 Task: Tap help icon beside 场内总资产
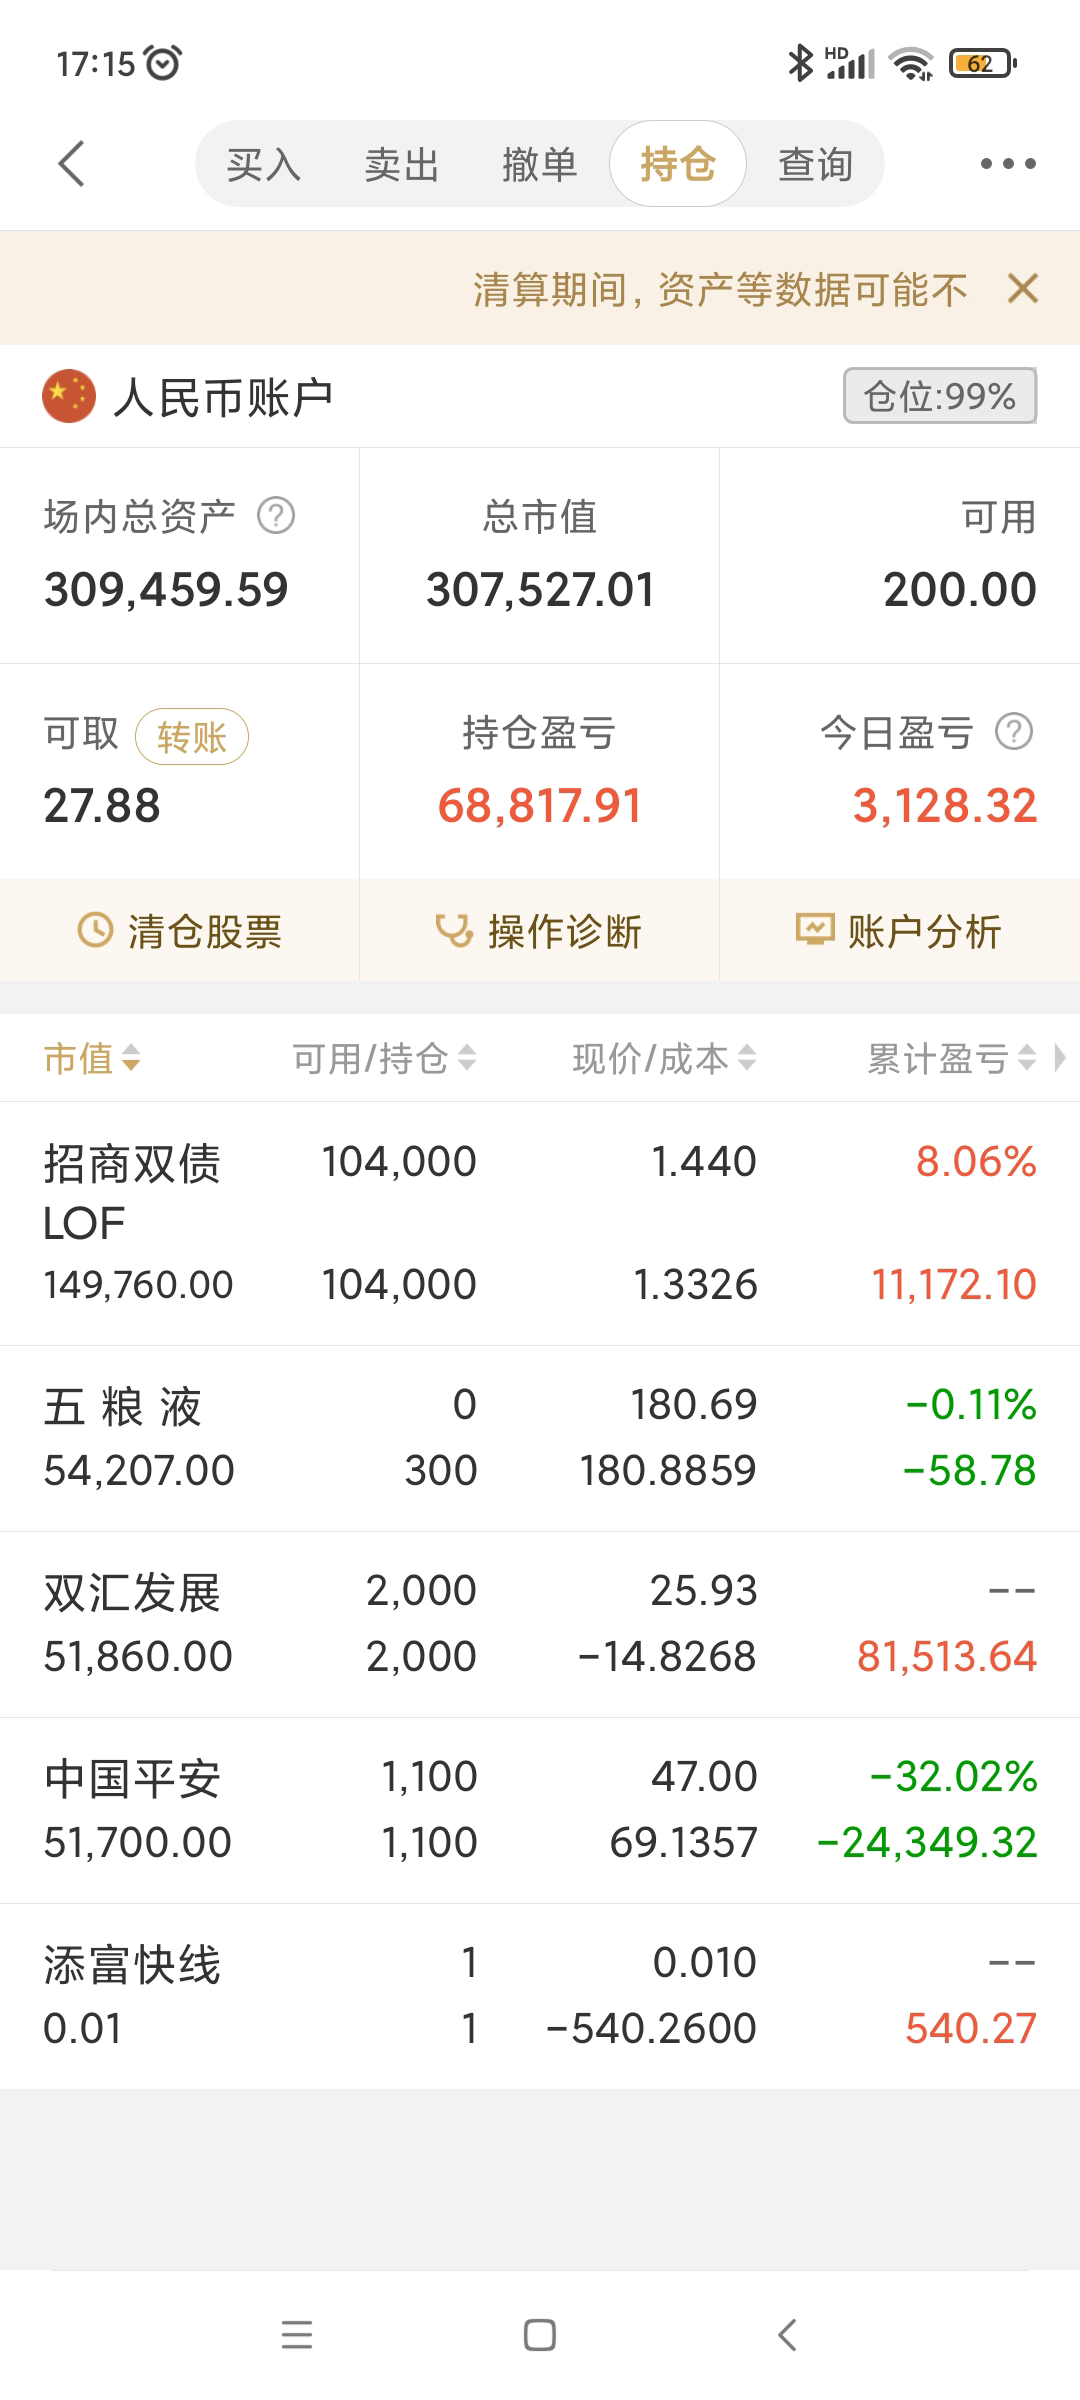pyautogui.click(x=276, y=516)
